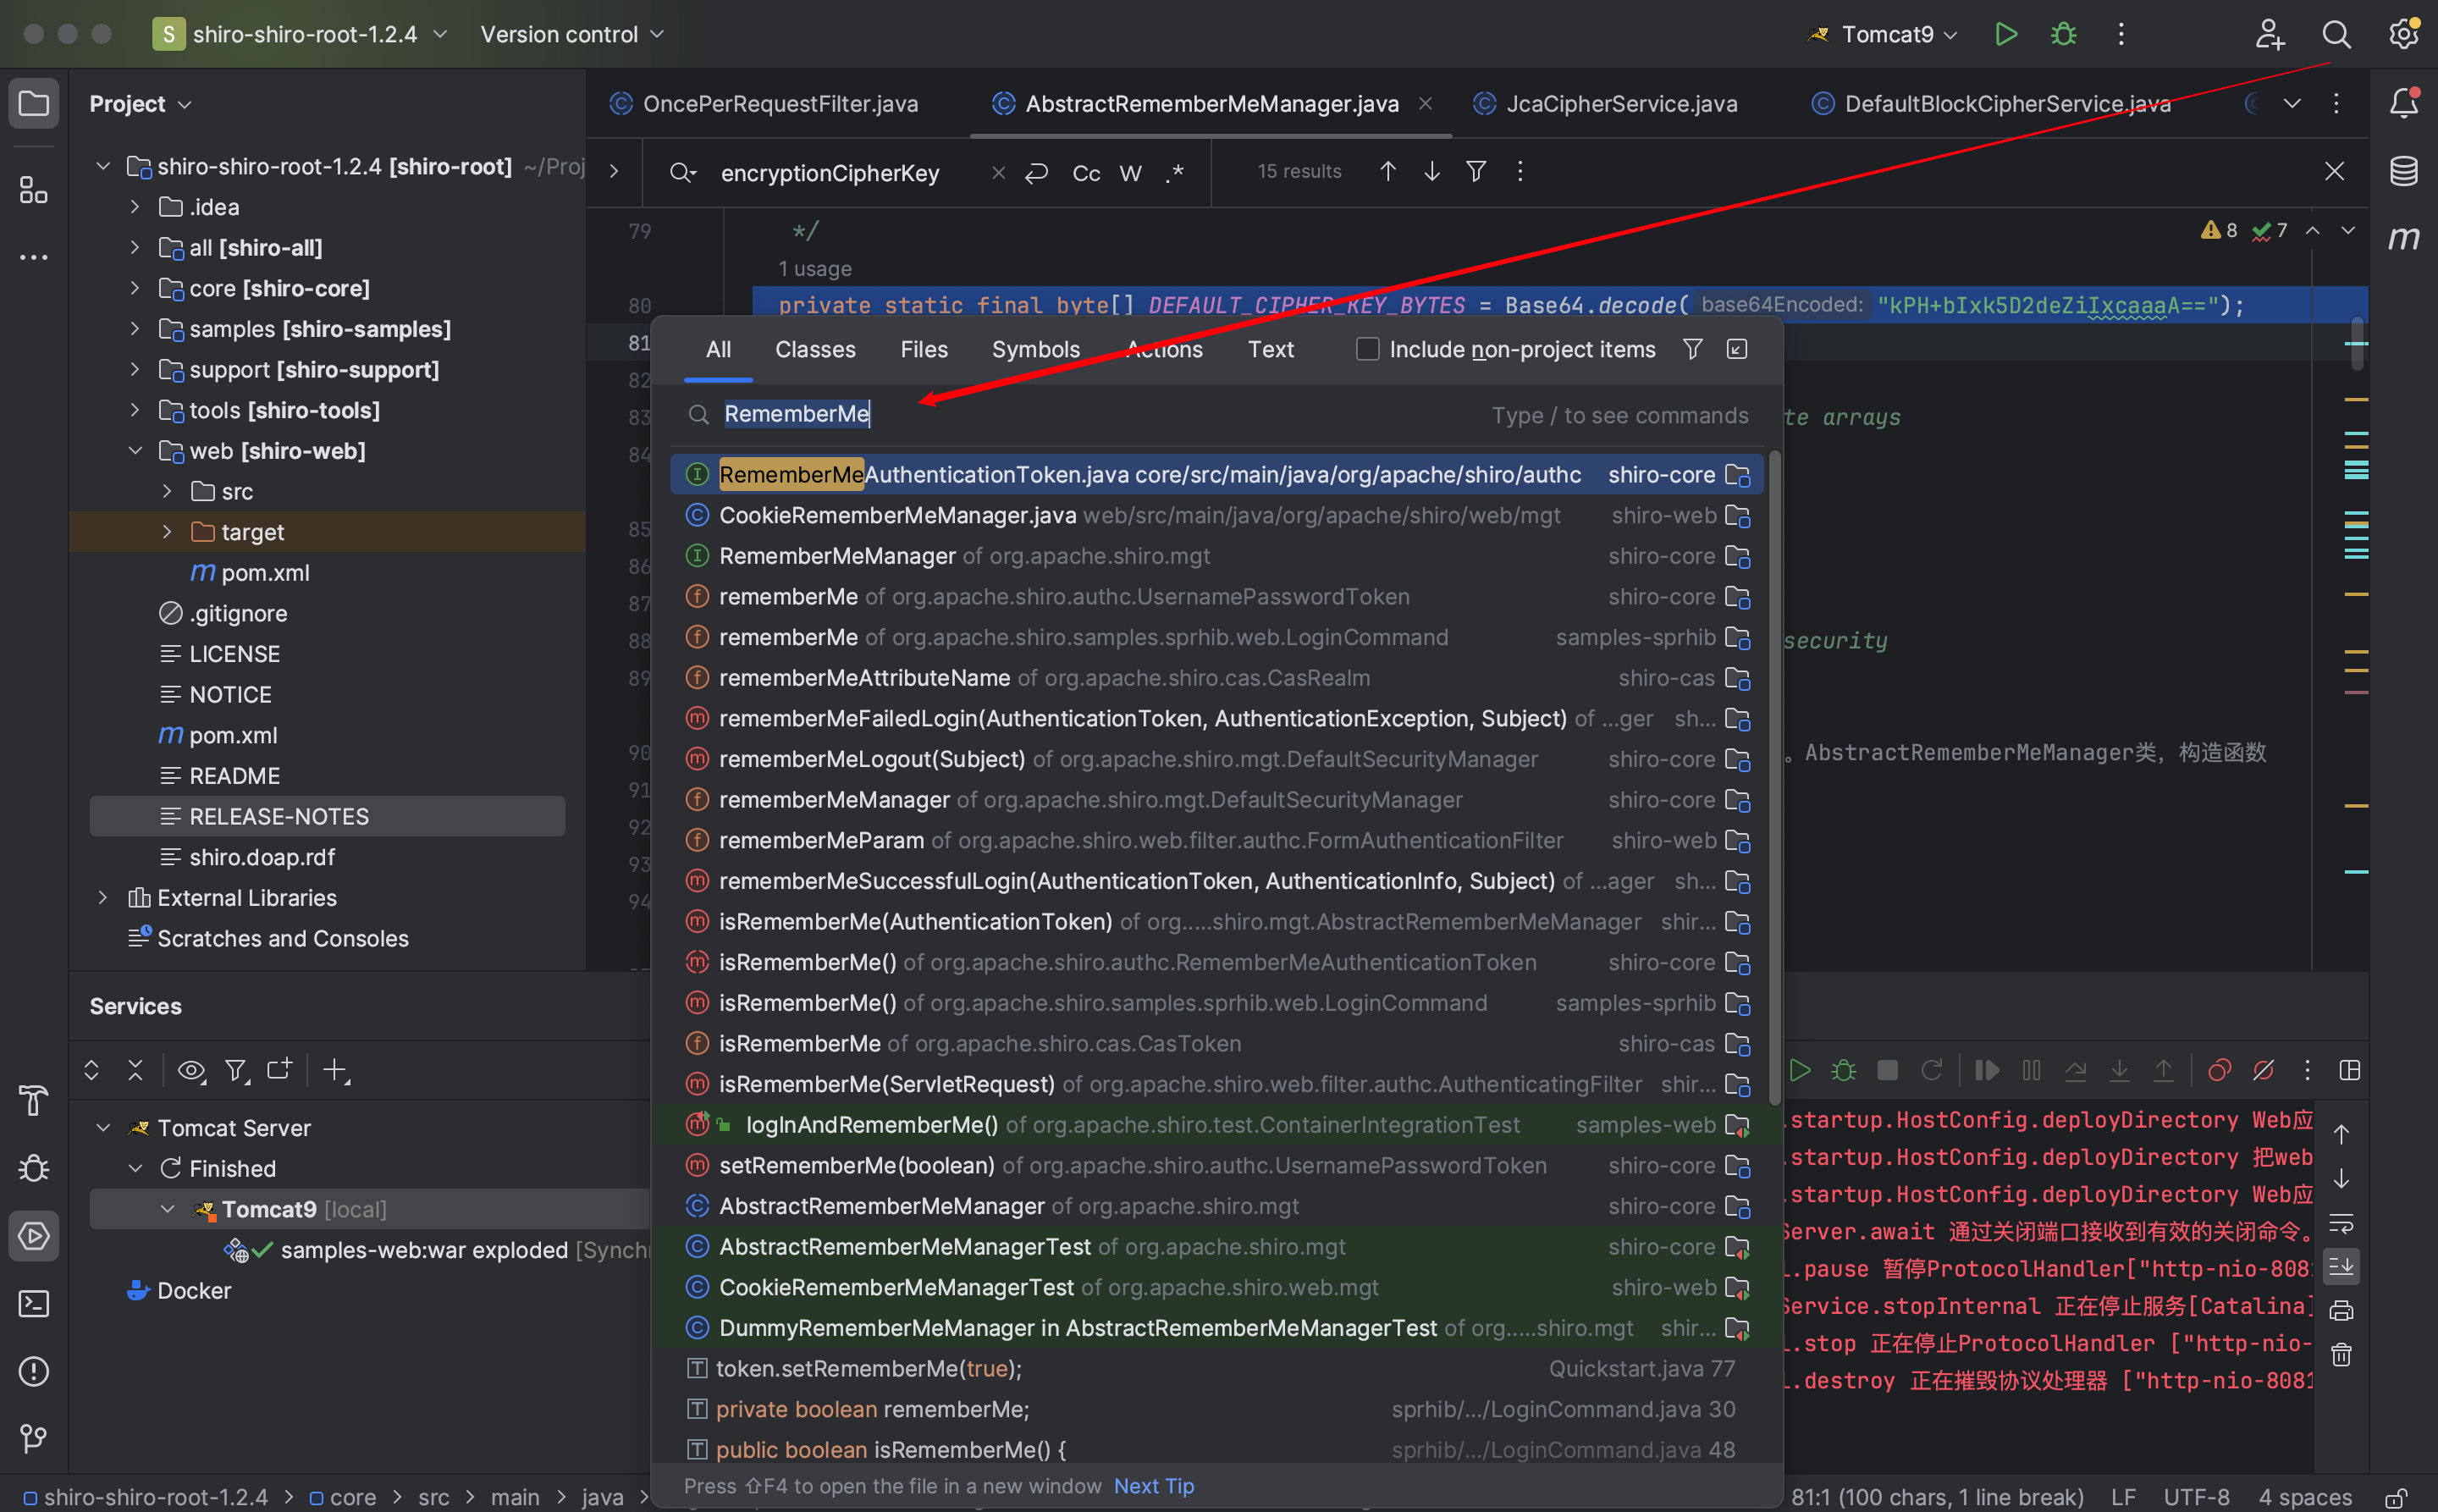Open Version control dropdown
Screen dimensions: 2438x1512
572,34
